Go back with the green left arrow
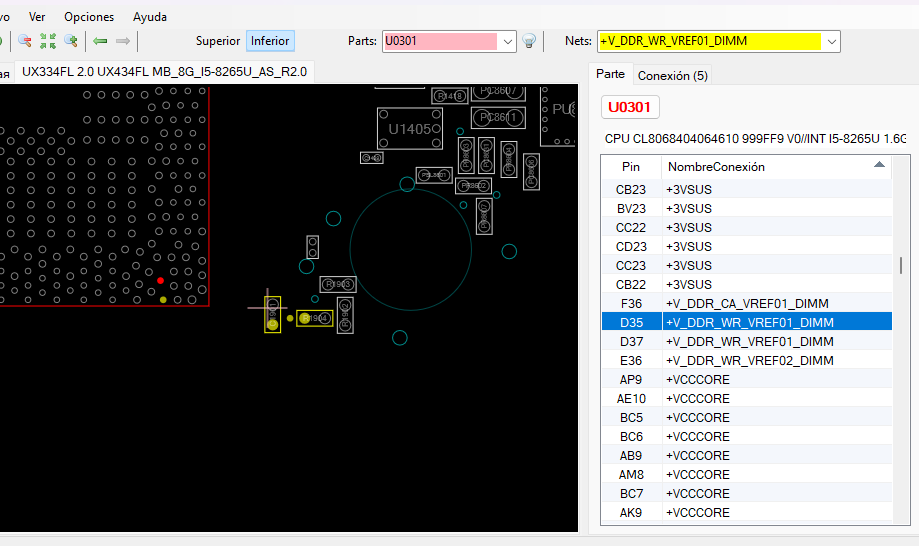 tap(100, 41)
